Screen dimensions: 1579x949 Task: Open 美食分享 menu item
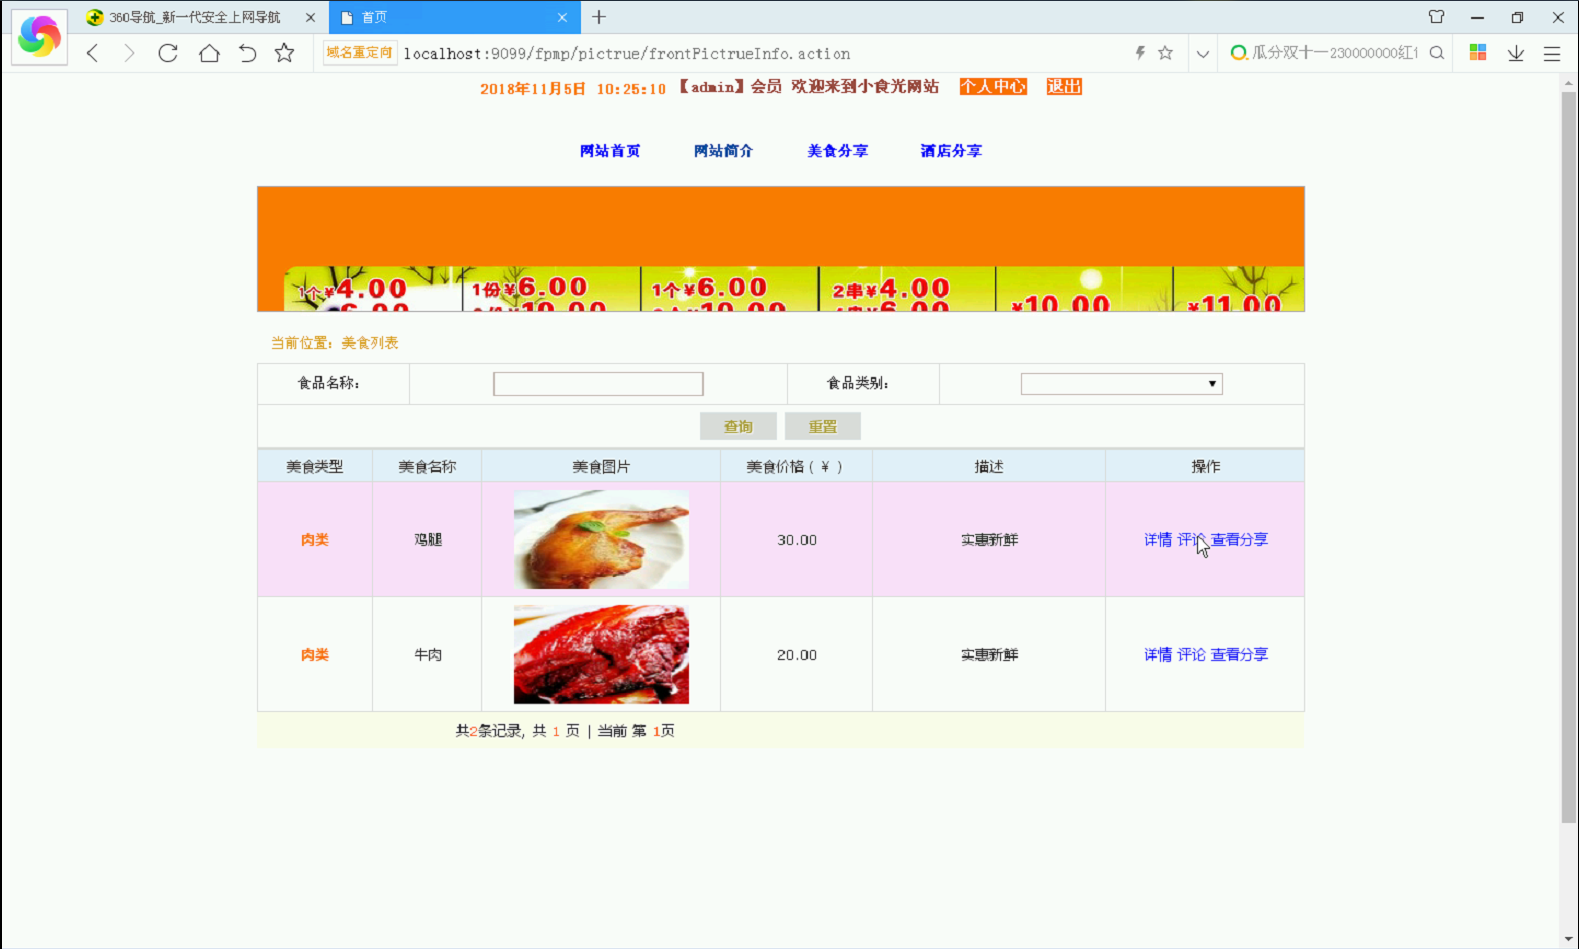[837, 151]
